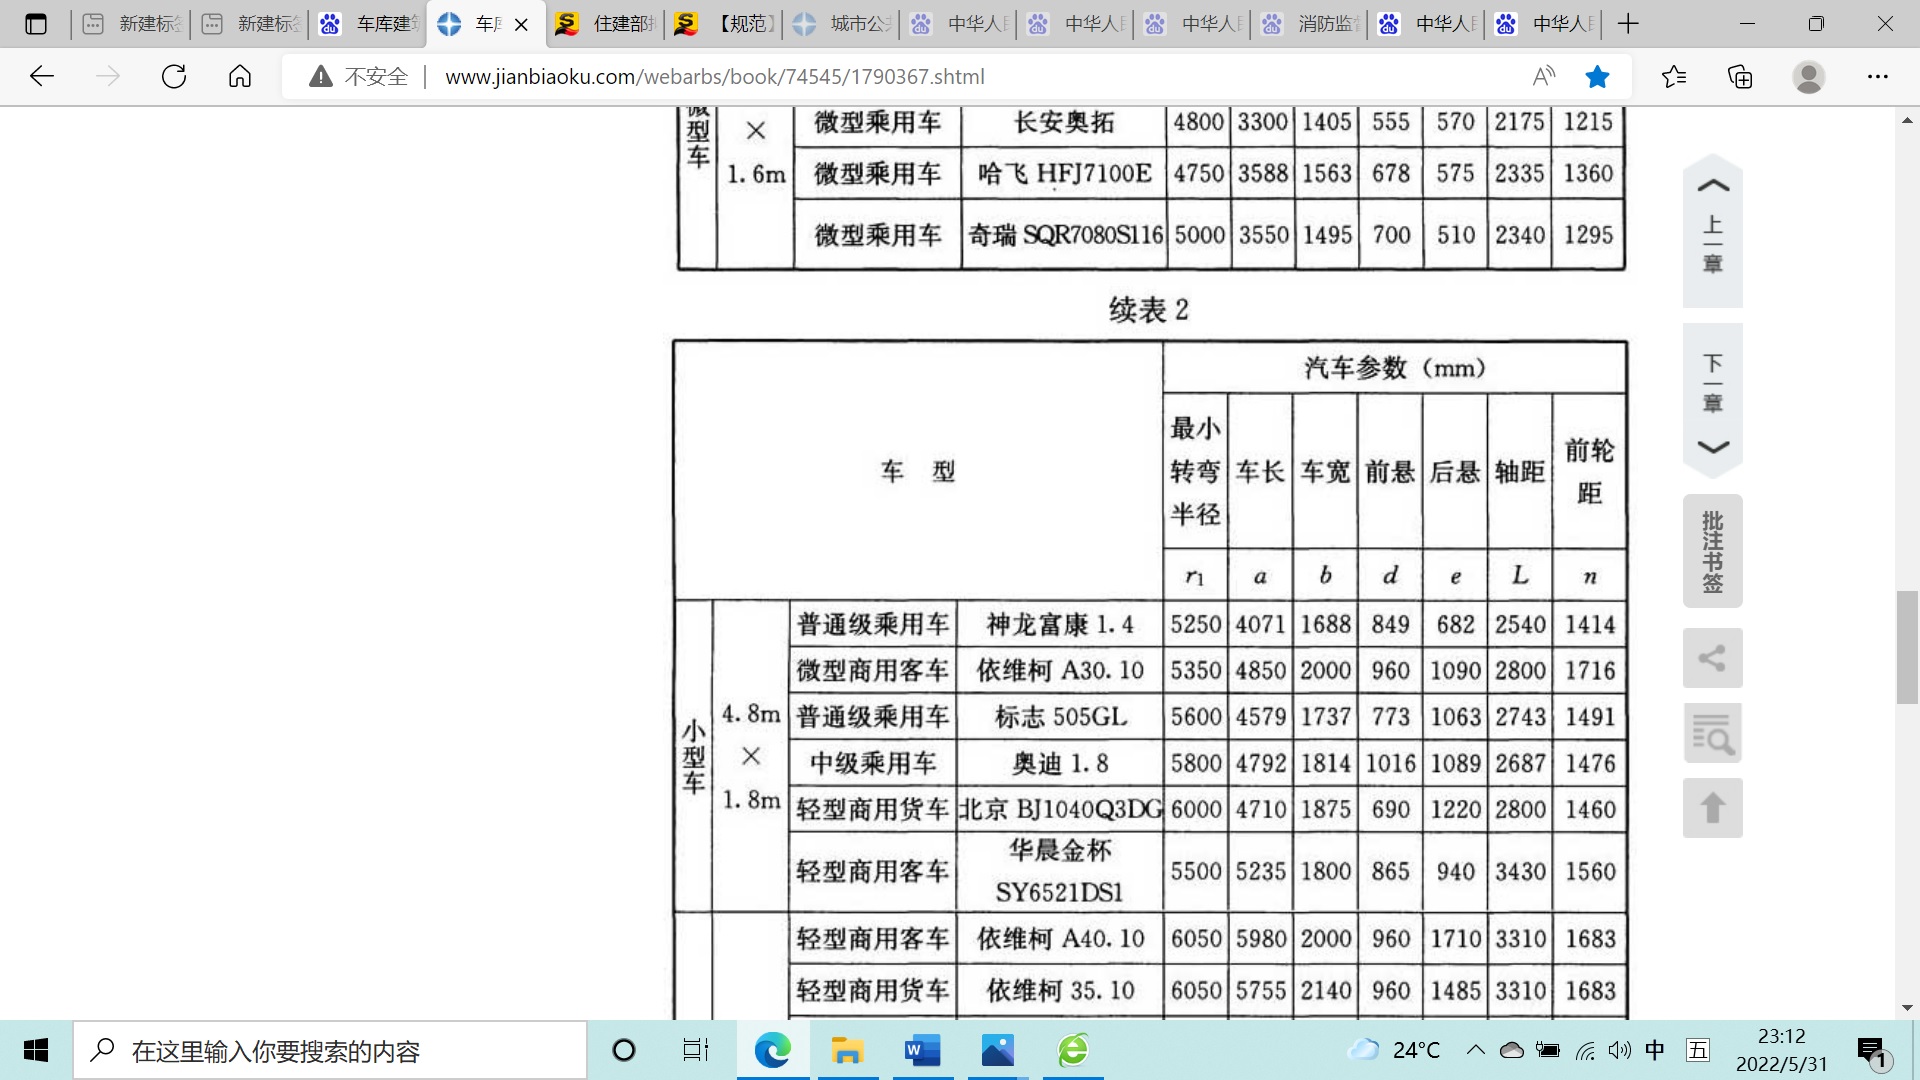
Task: Open the weather widget showing 24°C
Action: click(1394, 1050)
